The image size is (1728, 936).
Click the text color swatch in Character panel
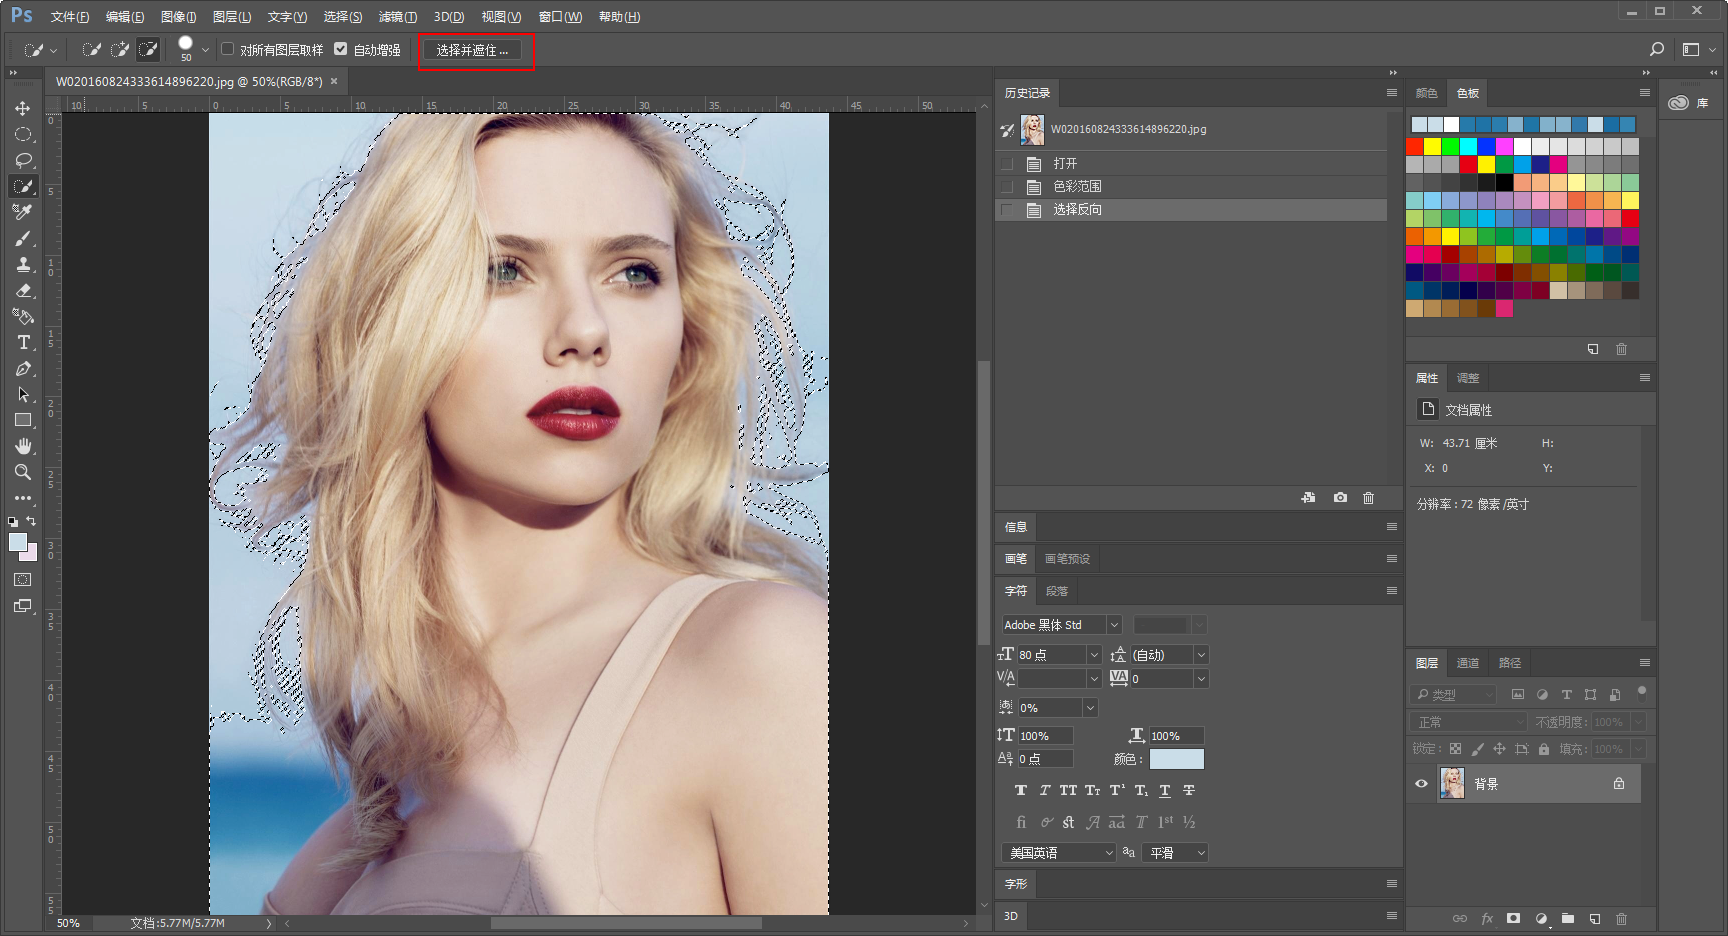coord(1176,759)
